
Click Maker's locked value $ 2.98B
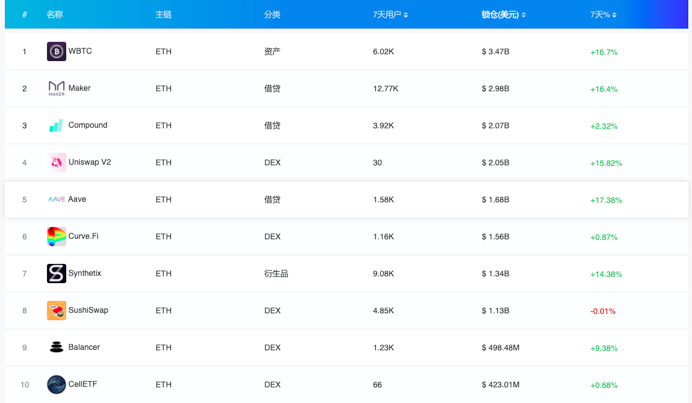point(495,89)
